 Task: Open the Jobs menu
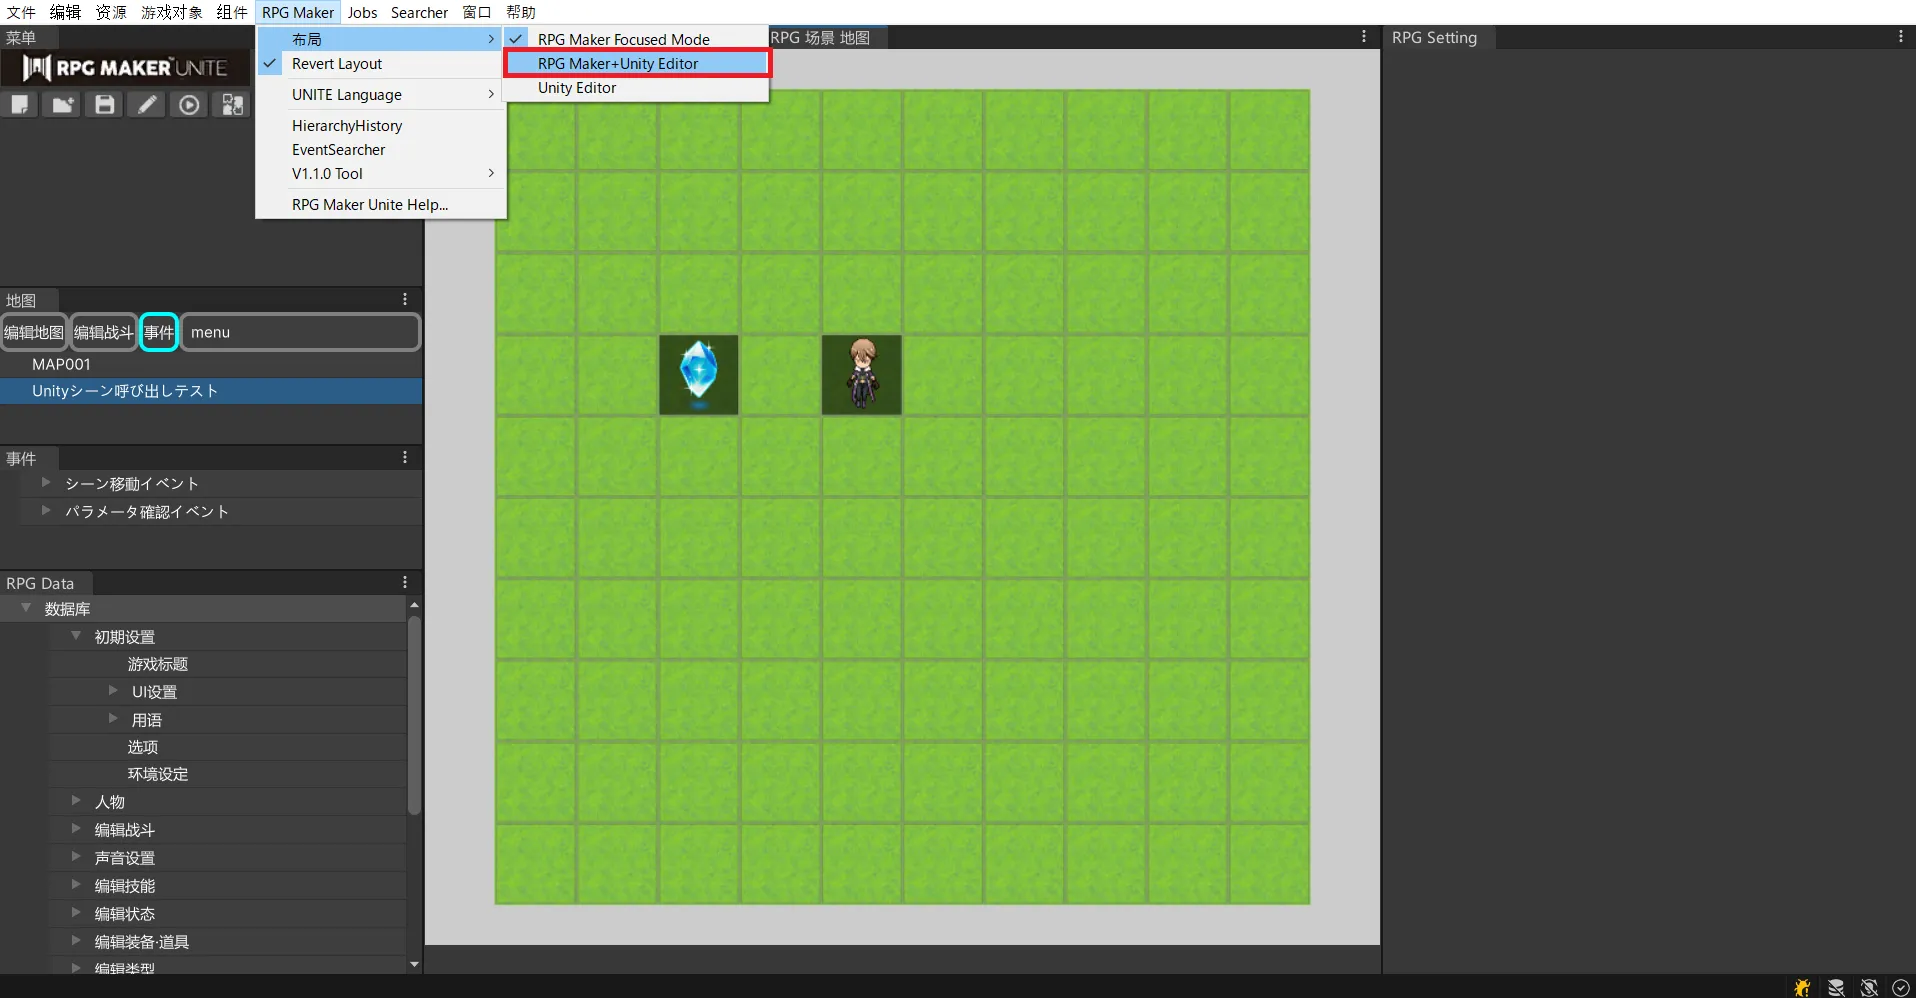(362, 12)
